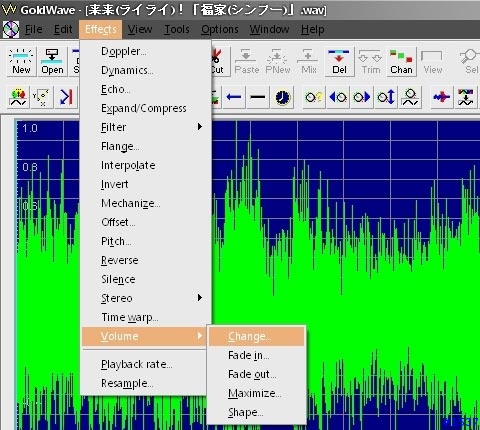The height and width of the screenshot is (430, 480).
Task: Click the black horizontal line silence icon
Action: 258,97
